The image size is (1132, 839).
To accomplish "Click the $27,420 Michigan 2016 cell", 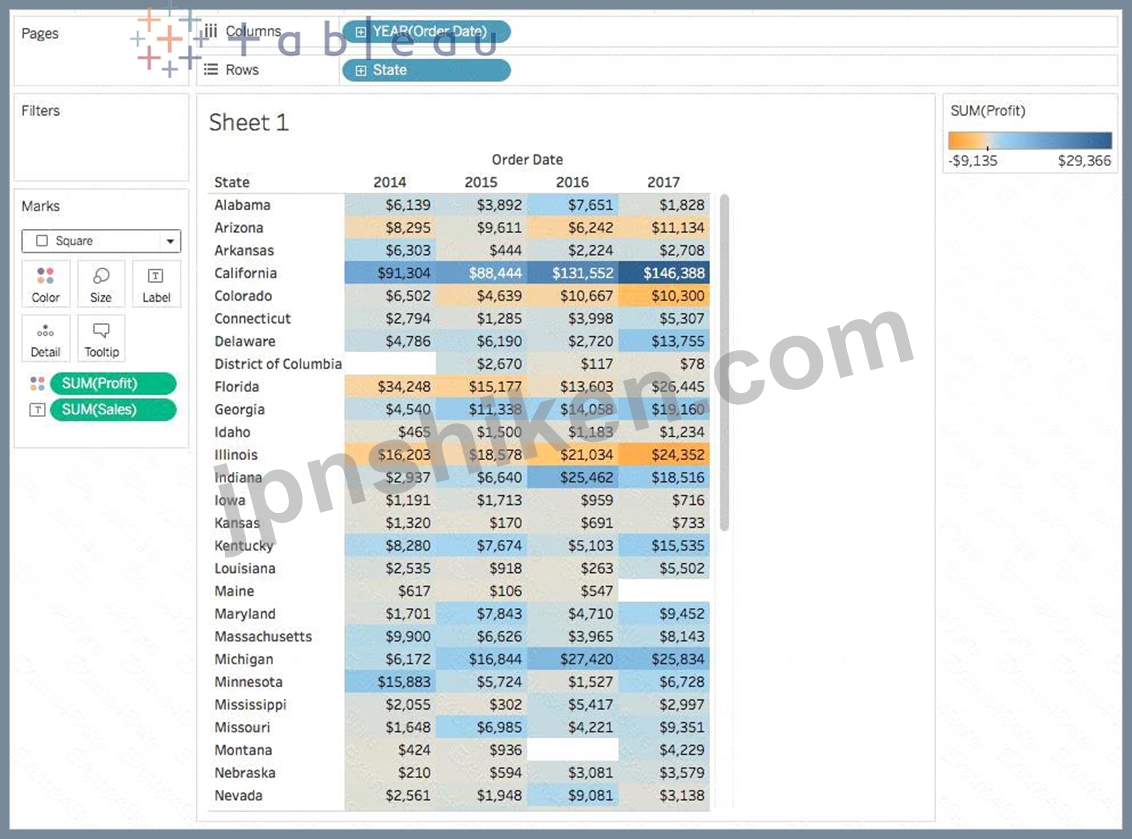I will (x=573, y=659).
